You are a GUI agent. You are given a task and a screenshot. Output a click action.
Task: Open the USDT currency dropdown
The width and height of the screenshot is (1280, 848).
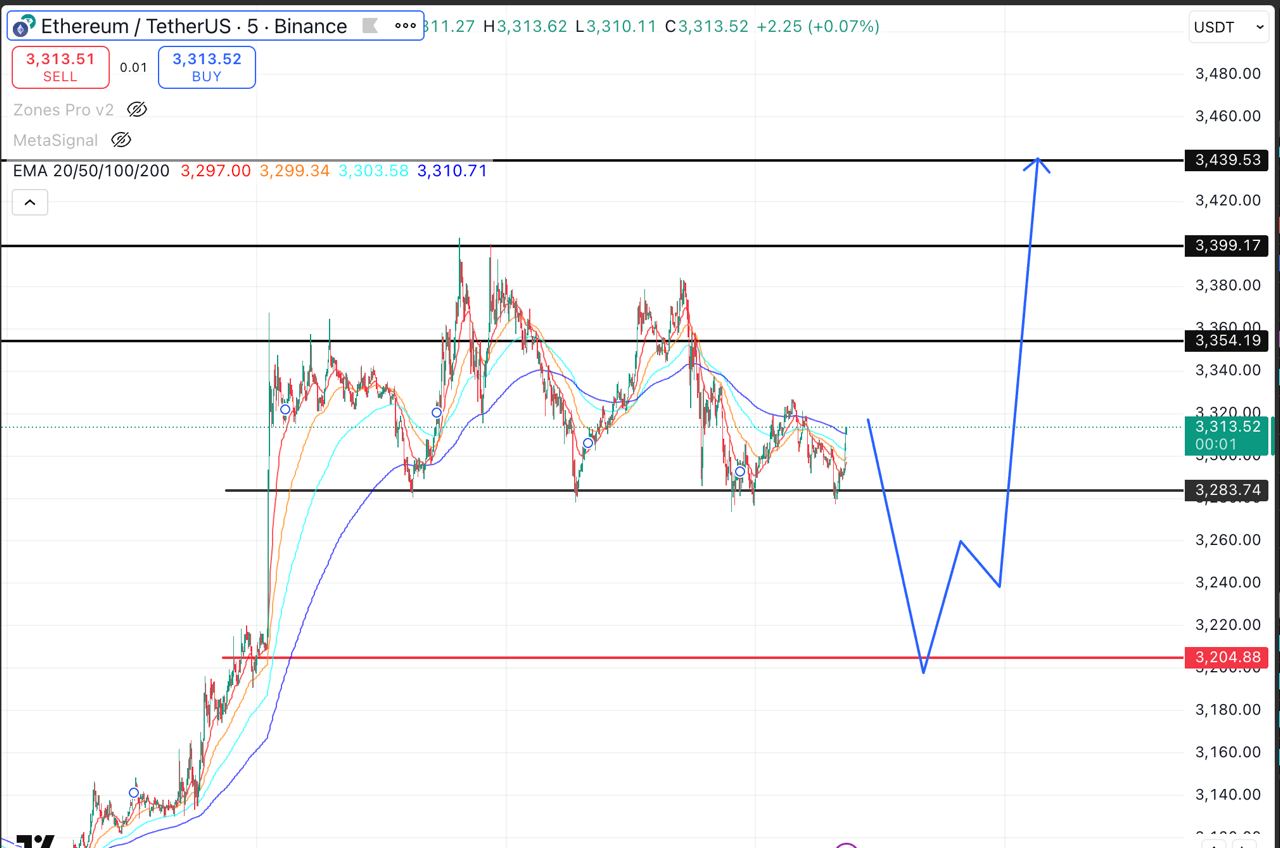point(1228,28)
